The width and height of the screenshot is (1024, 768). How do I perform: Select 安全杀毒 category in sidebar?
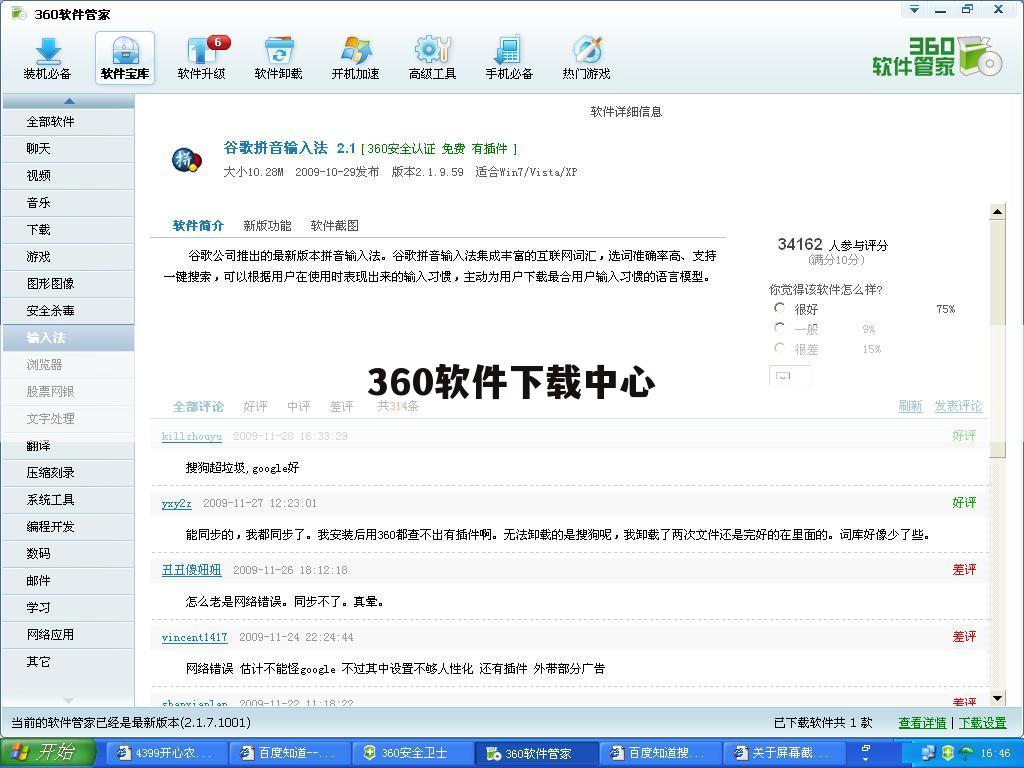[69, 311]
